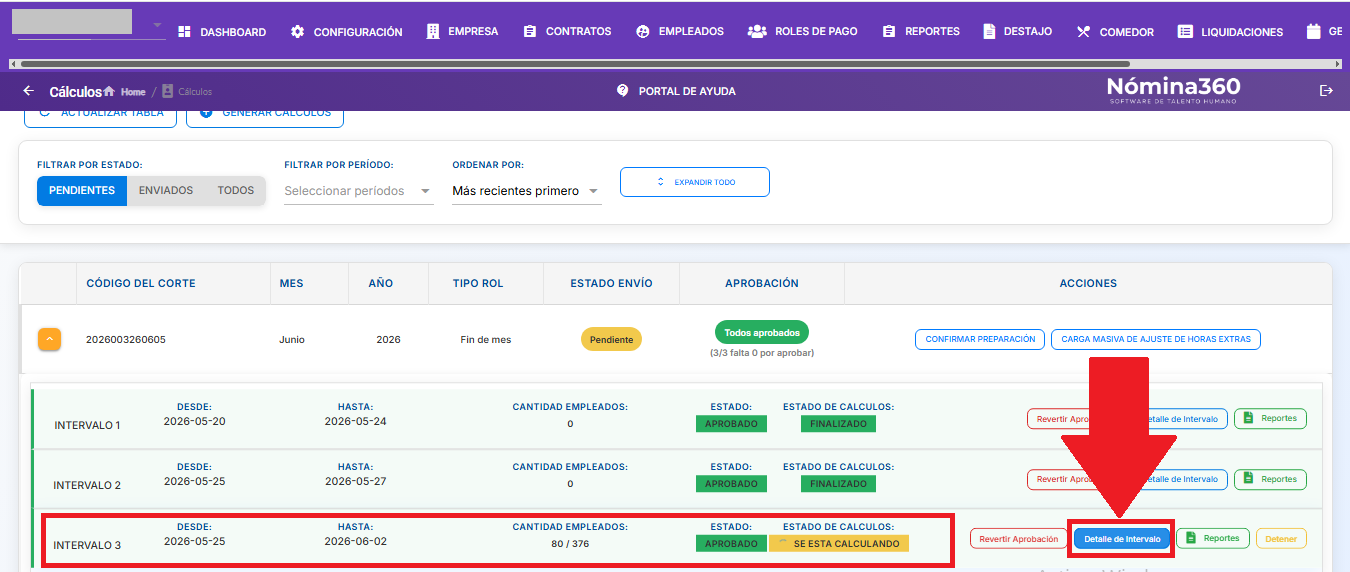Click Detener for Intervalo 3
The height and width of the screenshot is (572, 1350).
coord(1281,538)
